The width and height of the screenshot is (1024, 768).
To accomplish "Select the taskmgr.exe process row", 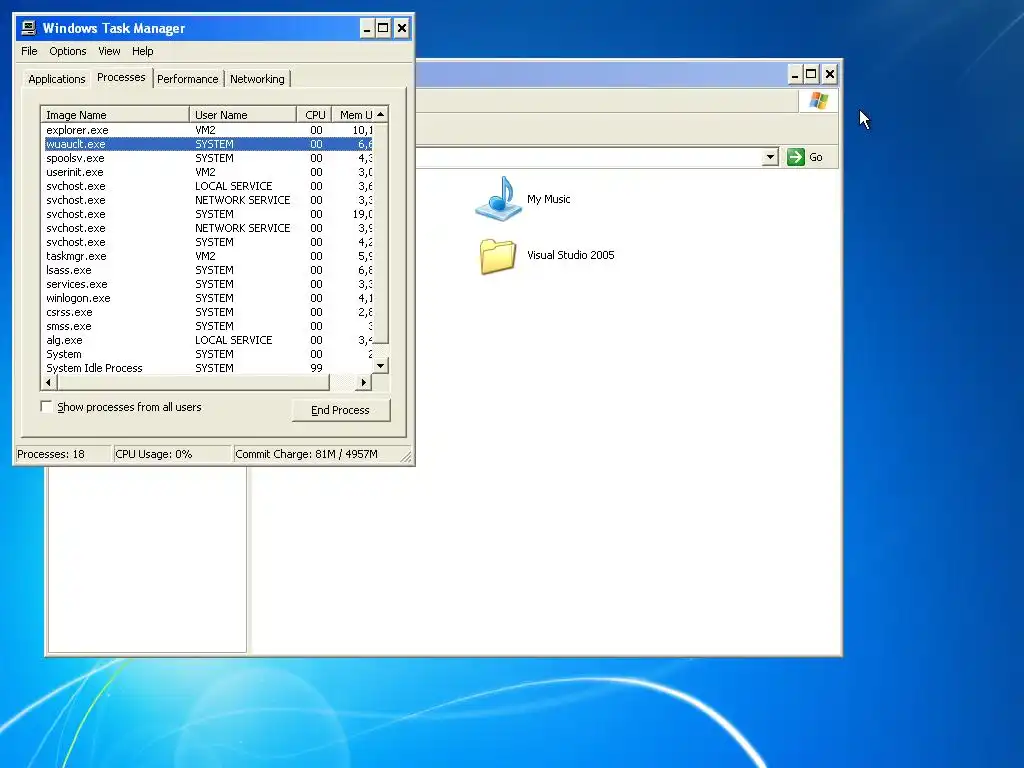I will pyautogui.click(x=208, y=256).
